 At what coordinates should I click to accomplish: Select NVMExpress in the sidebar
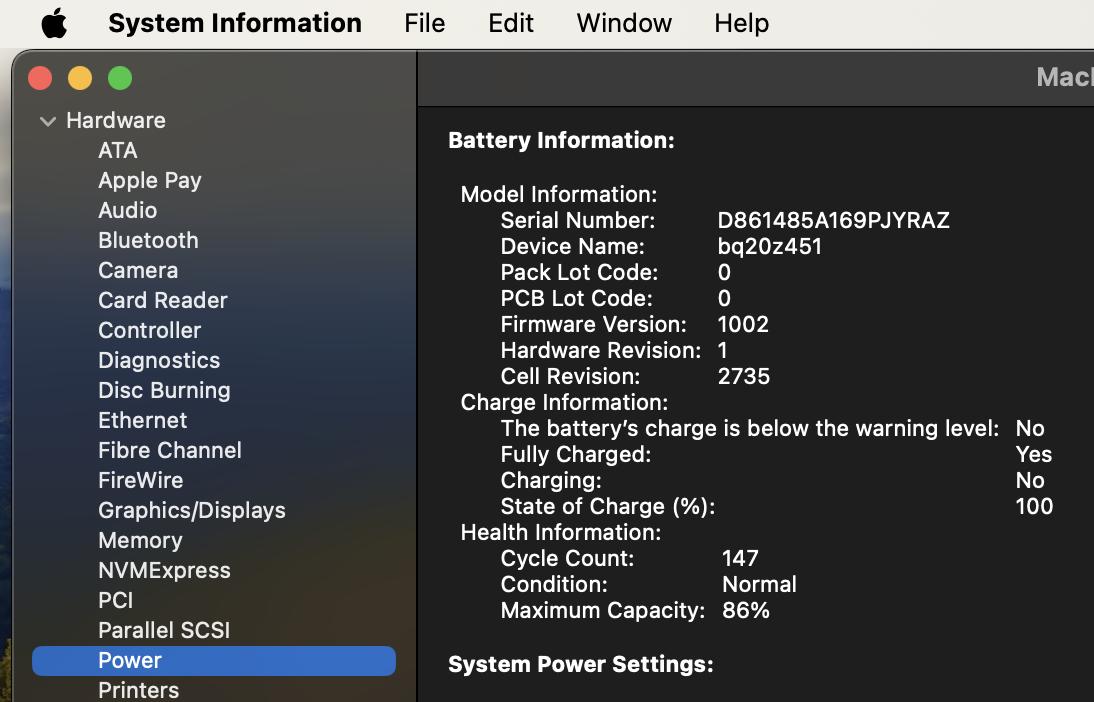[165, 570]
